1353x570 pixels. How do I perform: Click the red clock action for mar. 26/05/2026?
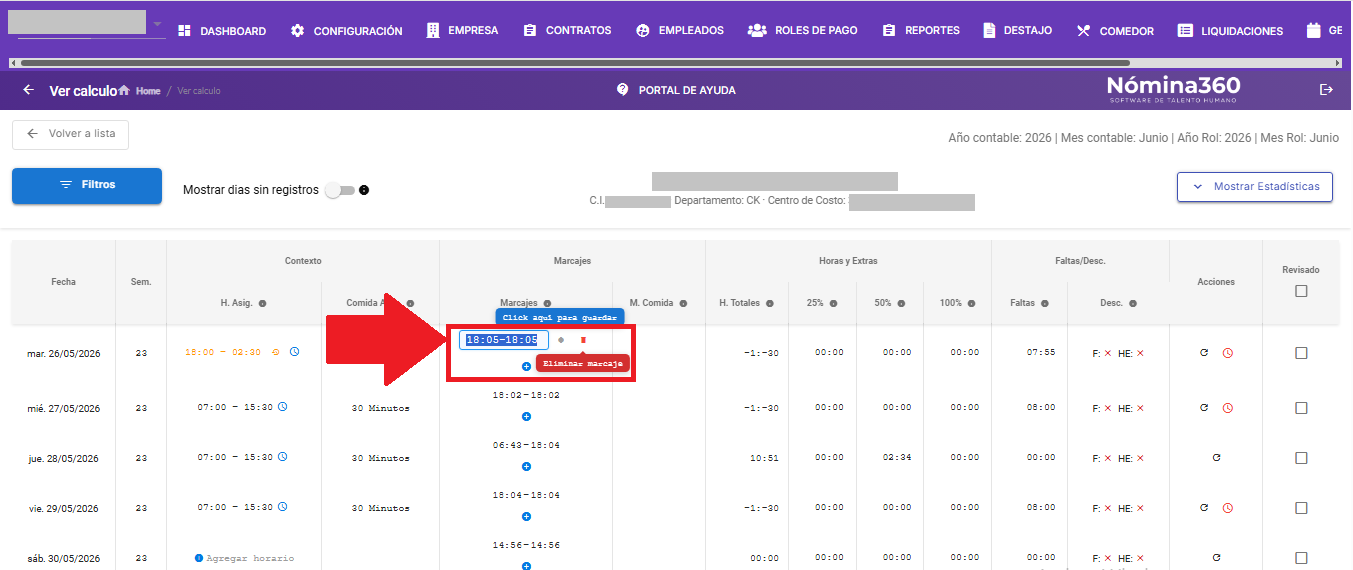coord(1228,353)
